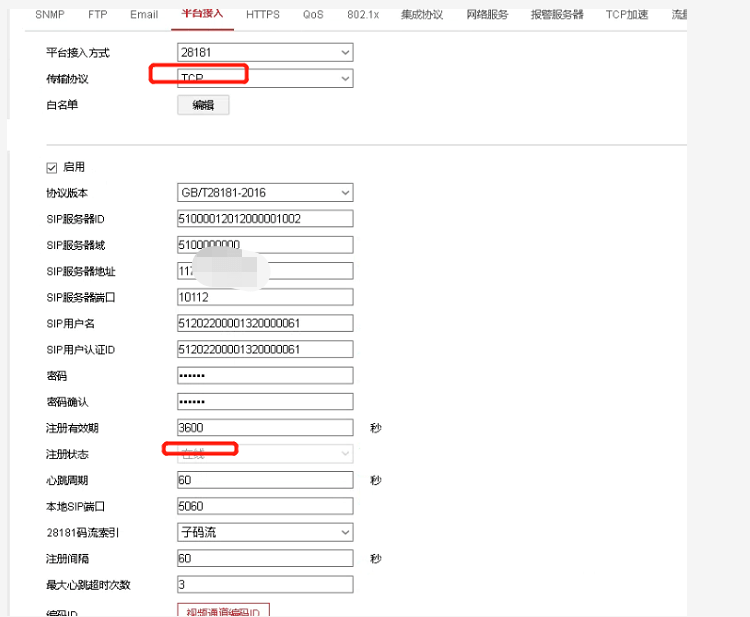Open the HTTPS tab
Screen dimensions: 750x617
click(x=263, y=15)
